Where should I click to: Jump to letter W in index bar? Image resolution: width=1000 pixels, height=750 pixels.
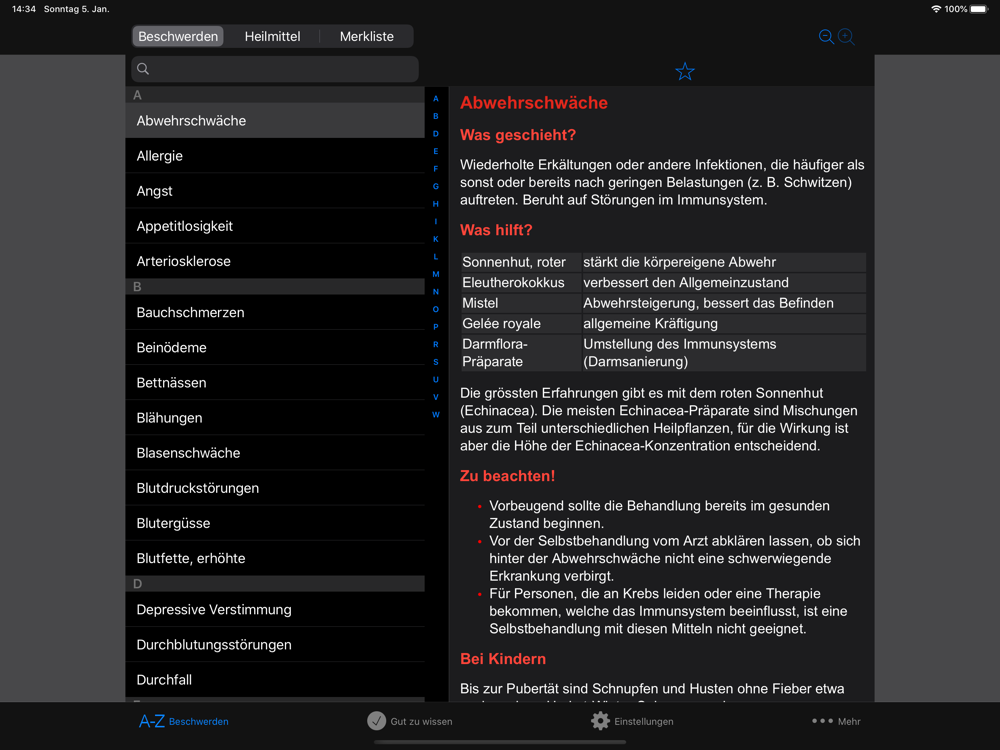[436, 415]
